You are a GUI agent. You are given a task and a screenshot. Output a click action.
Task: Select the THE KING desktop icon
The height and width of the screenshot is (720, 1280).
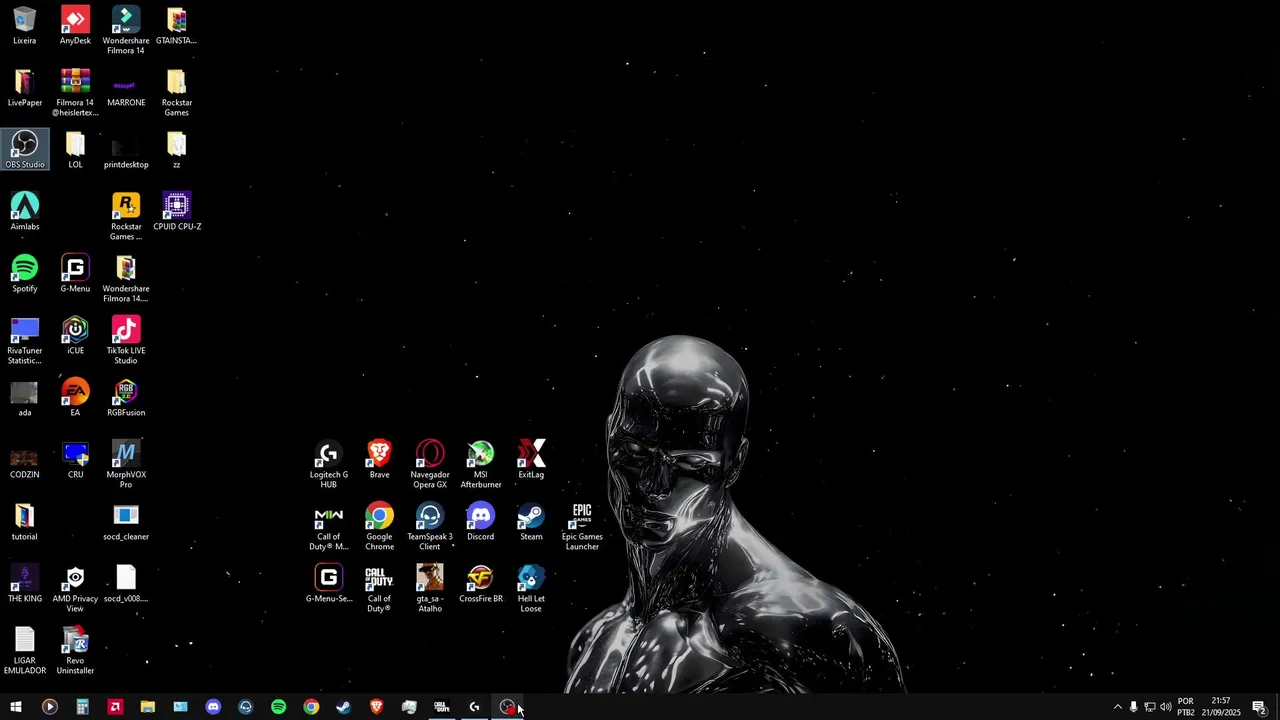pyautogui.click(x=25, y=584)
